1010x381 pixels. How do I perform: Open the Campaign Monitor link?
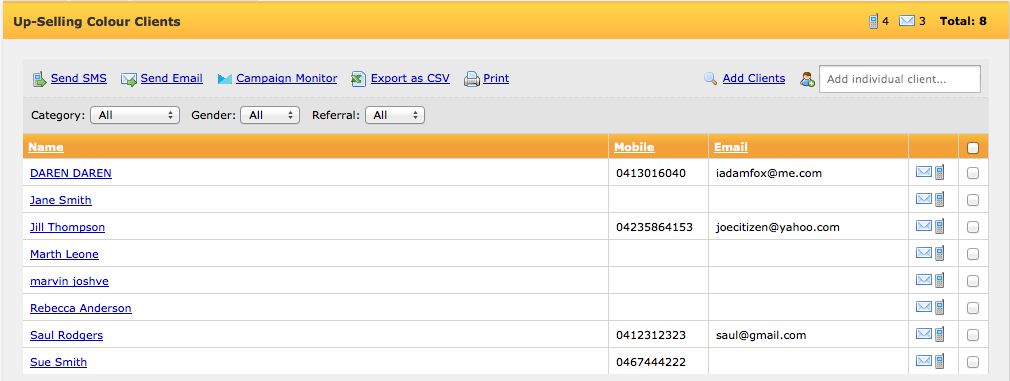click(x=287, y=79)
